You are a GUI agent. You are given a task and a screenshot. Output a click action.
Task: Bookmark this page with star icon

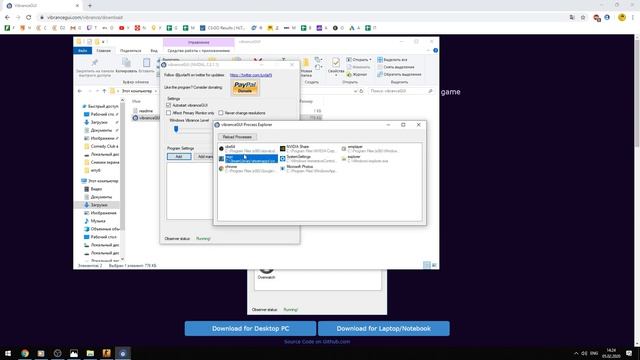(583, 18)
